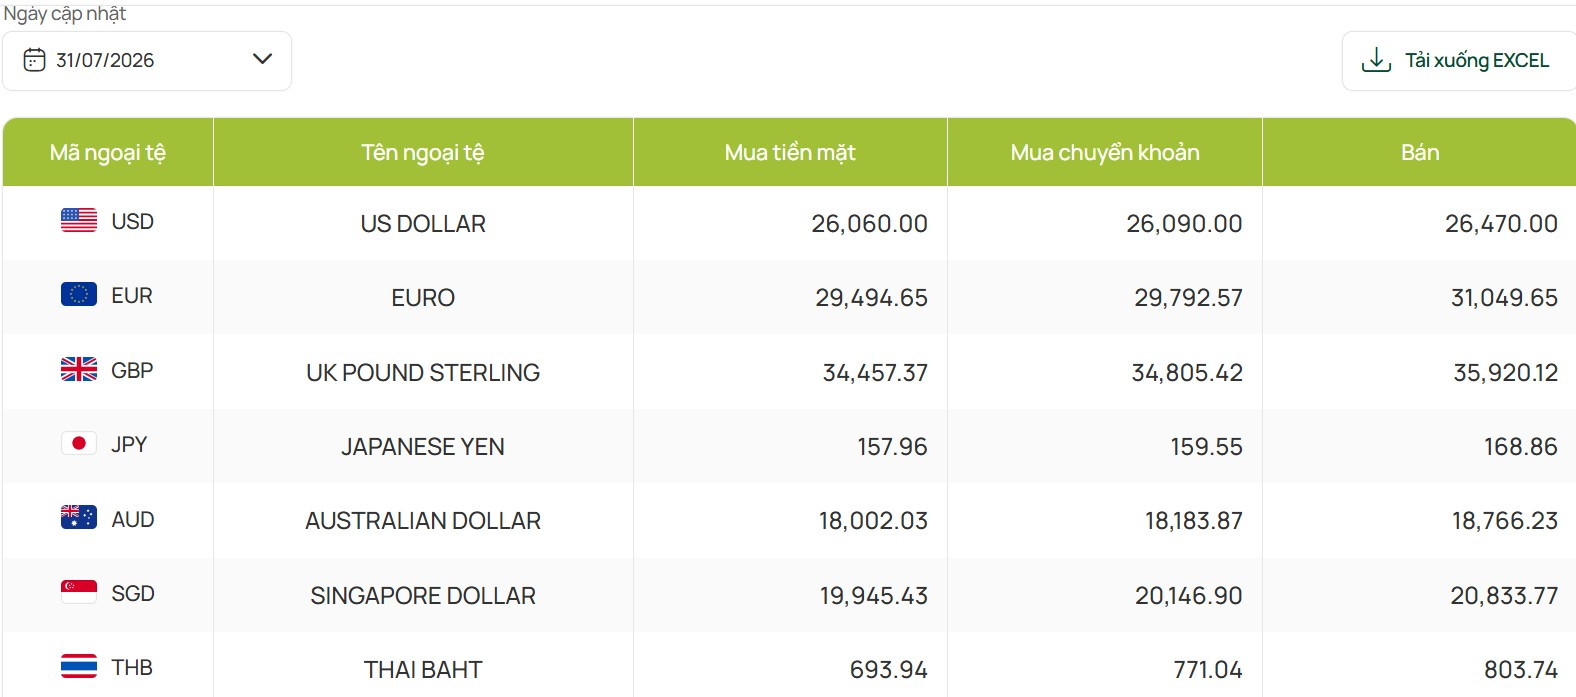
Task: Click the AUD Australia flag icon
Action: pyautogui.click(x=79, y=517)
